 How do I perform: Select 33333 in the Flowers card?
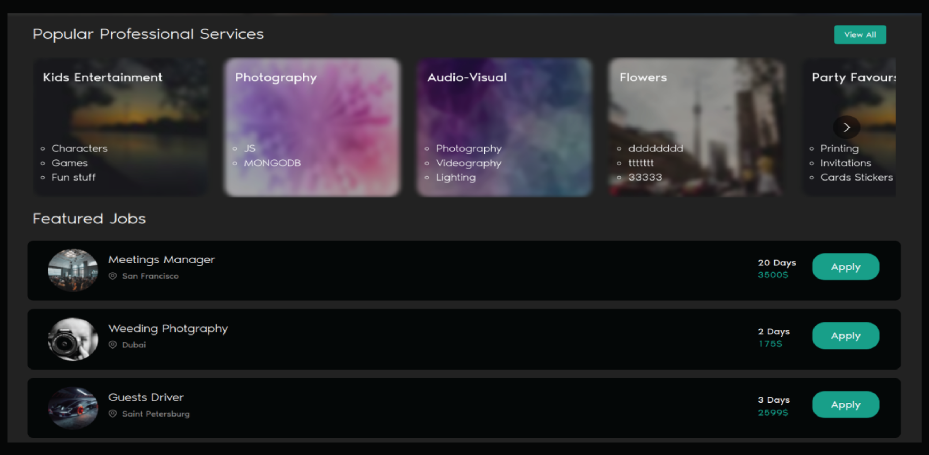tap(645, 177)
